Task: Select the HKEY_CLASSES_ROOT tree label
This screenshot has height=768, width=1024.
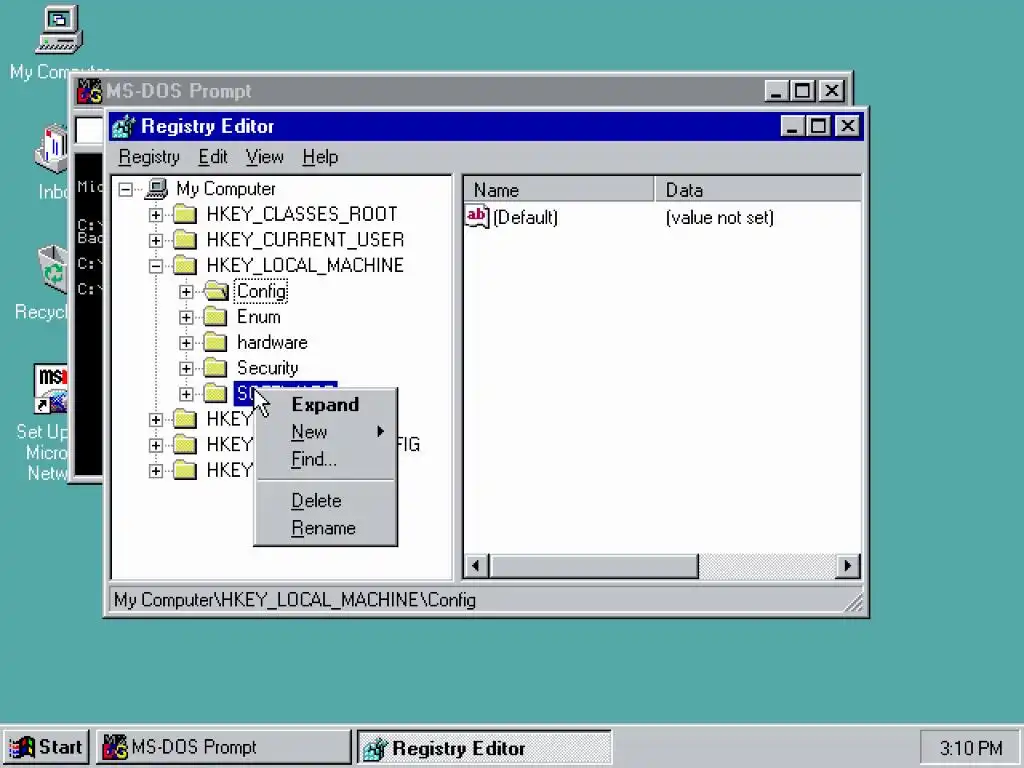Action: (302, 214)
